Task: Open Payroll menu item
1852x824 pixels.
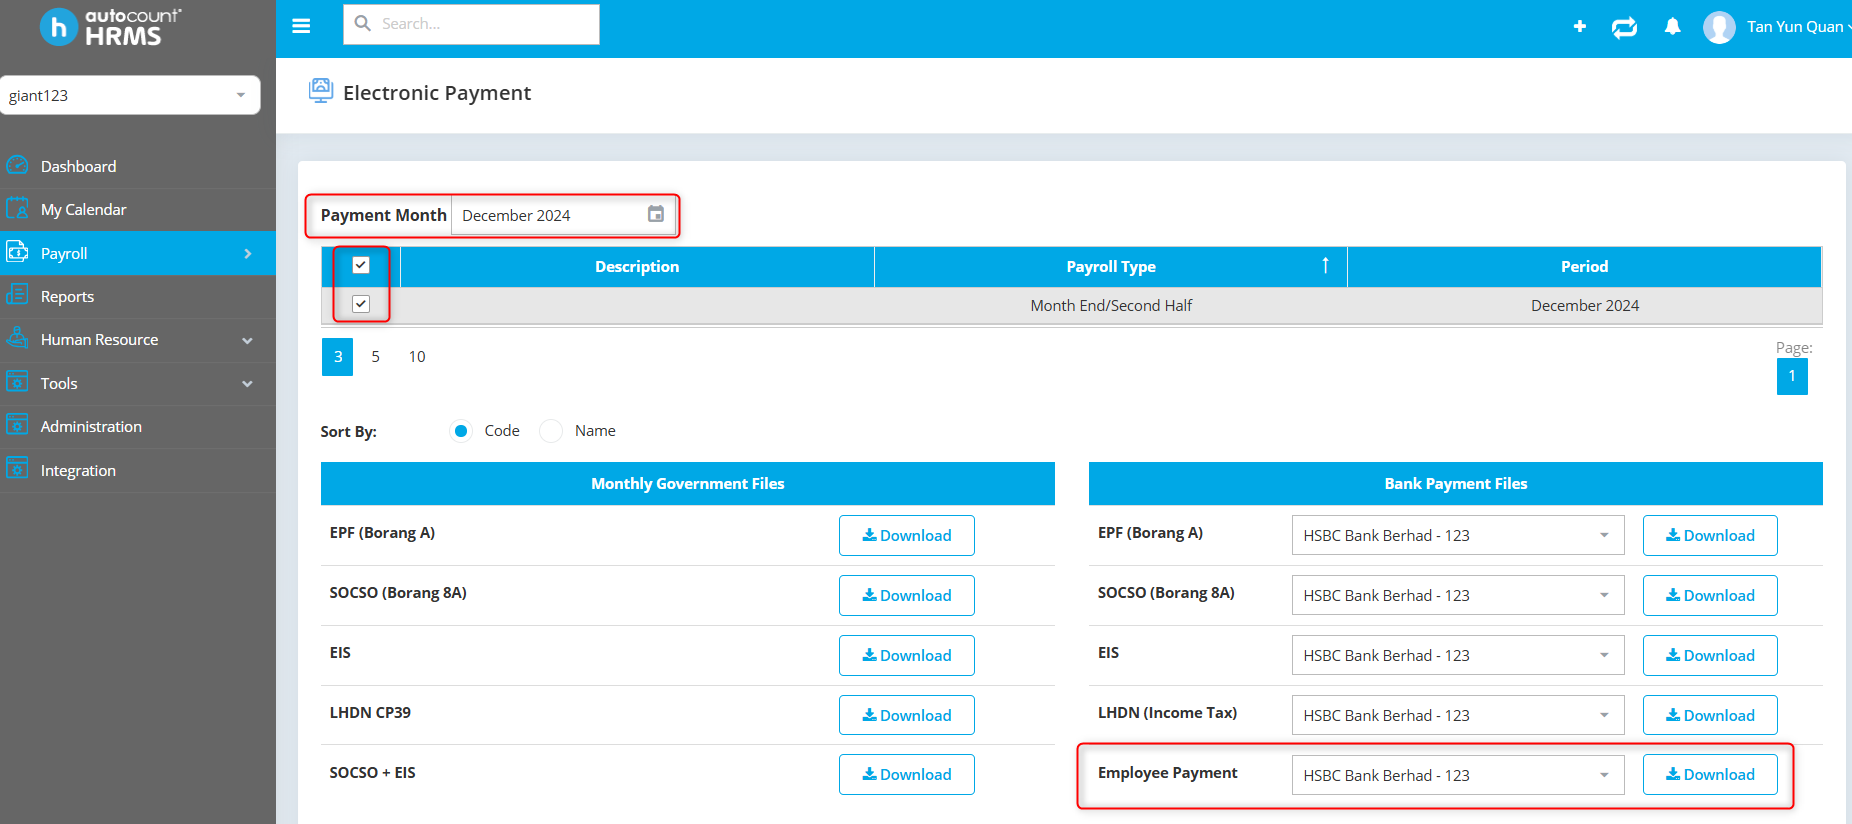Action: [x=138, y=253]
